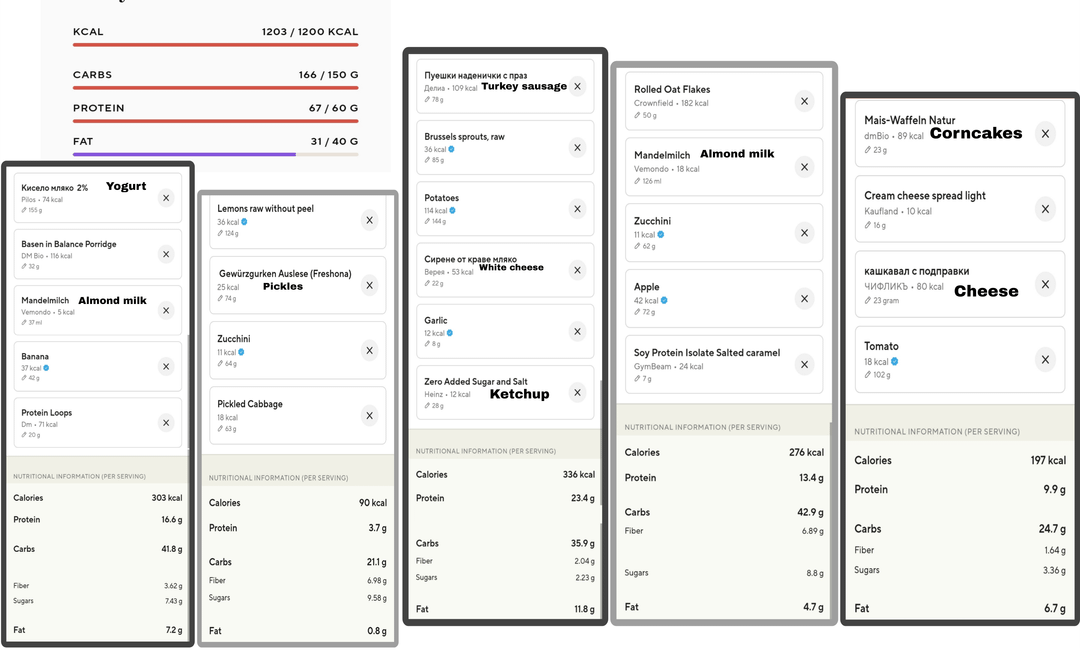Click the FAT progress bar
Image resolution: width=1080 pixels, height=650 pixels.
click(215, 154)
